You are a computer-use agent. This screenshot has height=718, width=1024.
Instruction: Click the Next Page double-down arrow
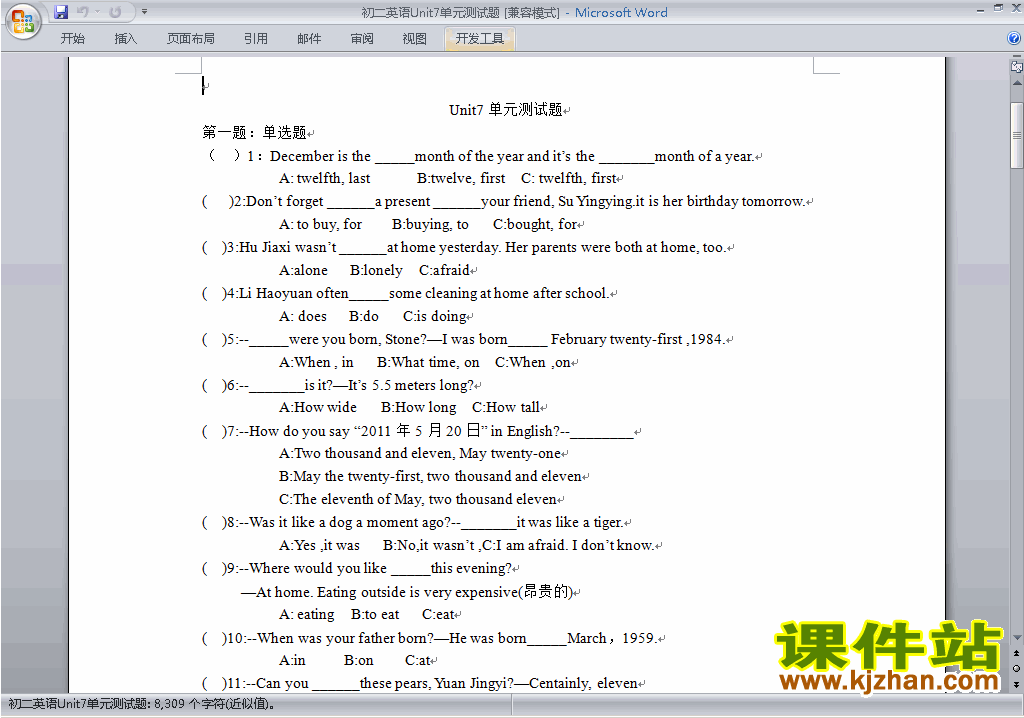point(1016,684)
